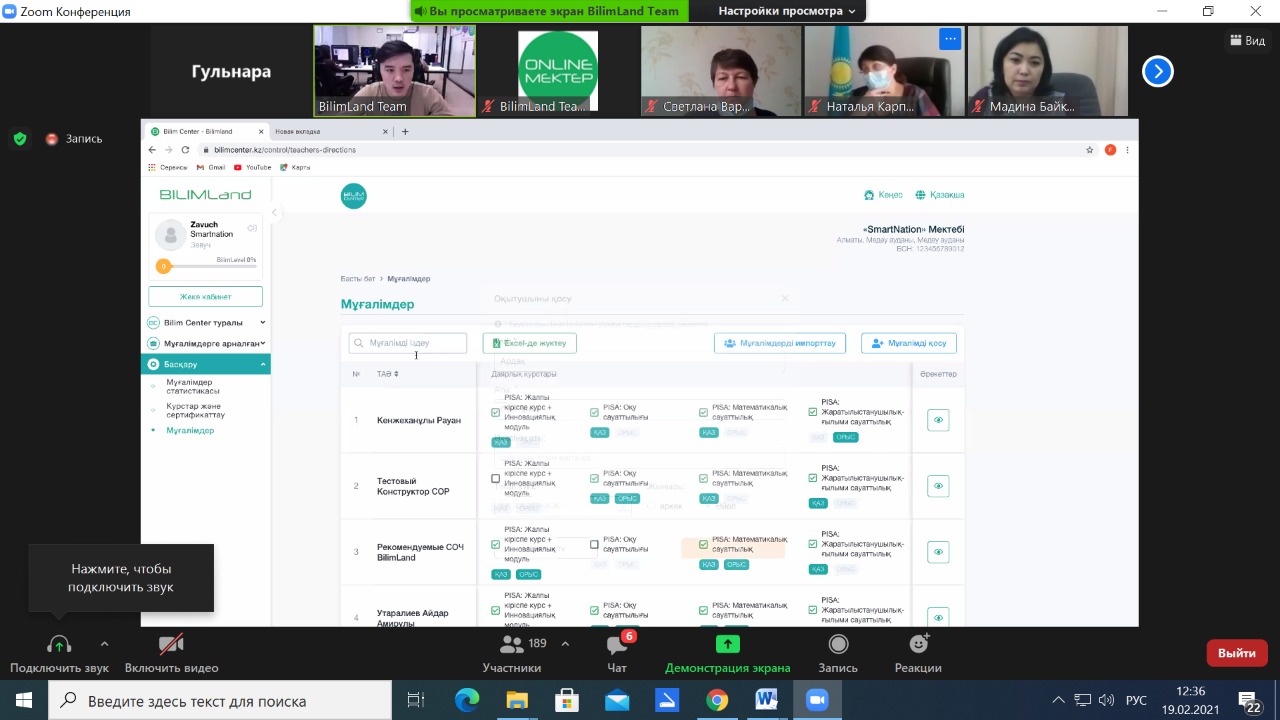The height and width of the screenshot is (720, 1280).
Task: Click Мұғалімдерді импорттау button
Action: pyautogui.click(x=780, y=343)
